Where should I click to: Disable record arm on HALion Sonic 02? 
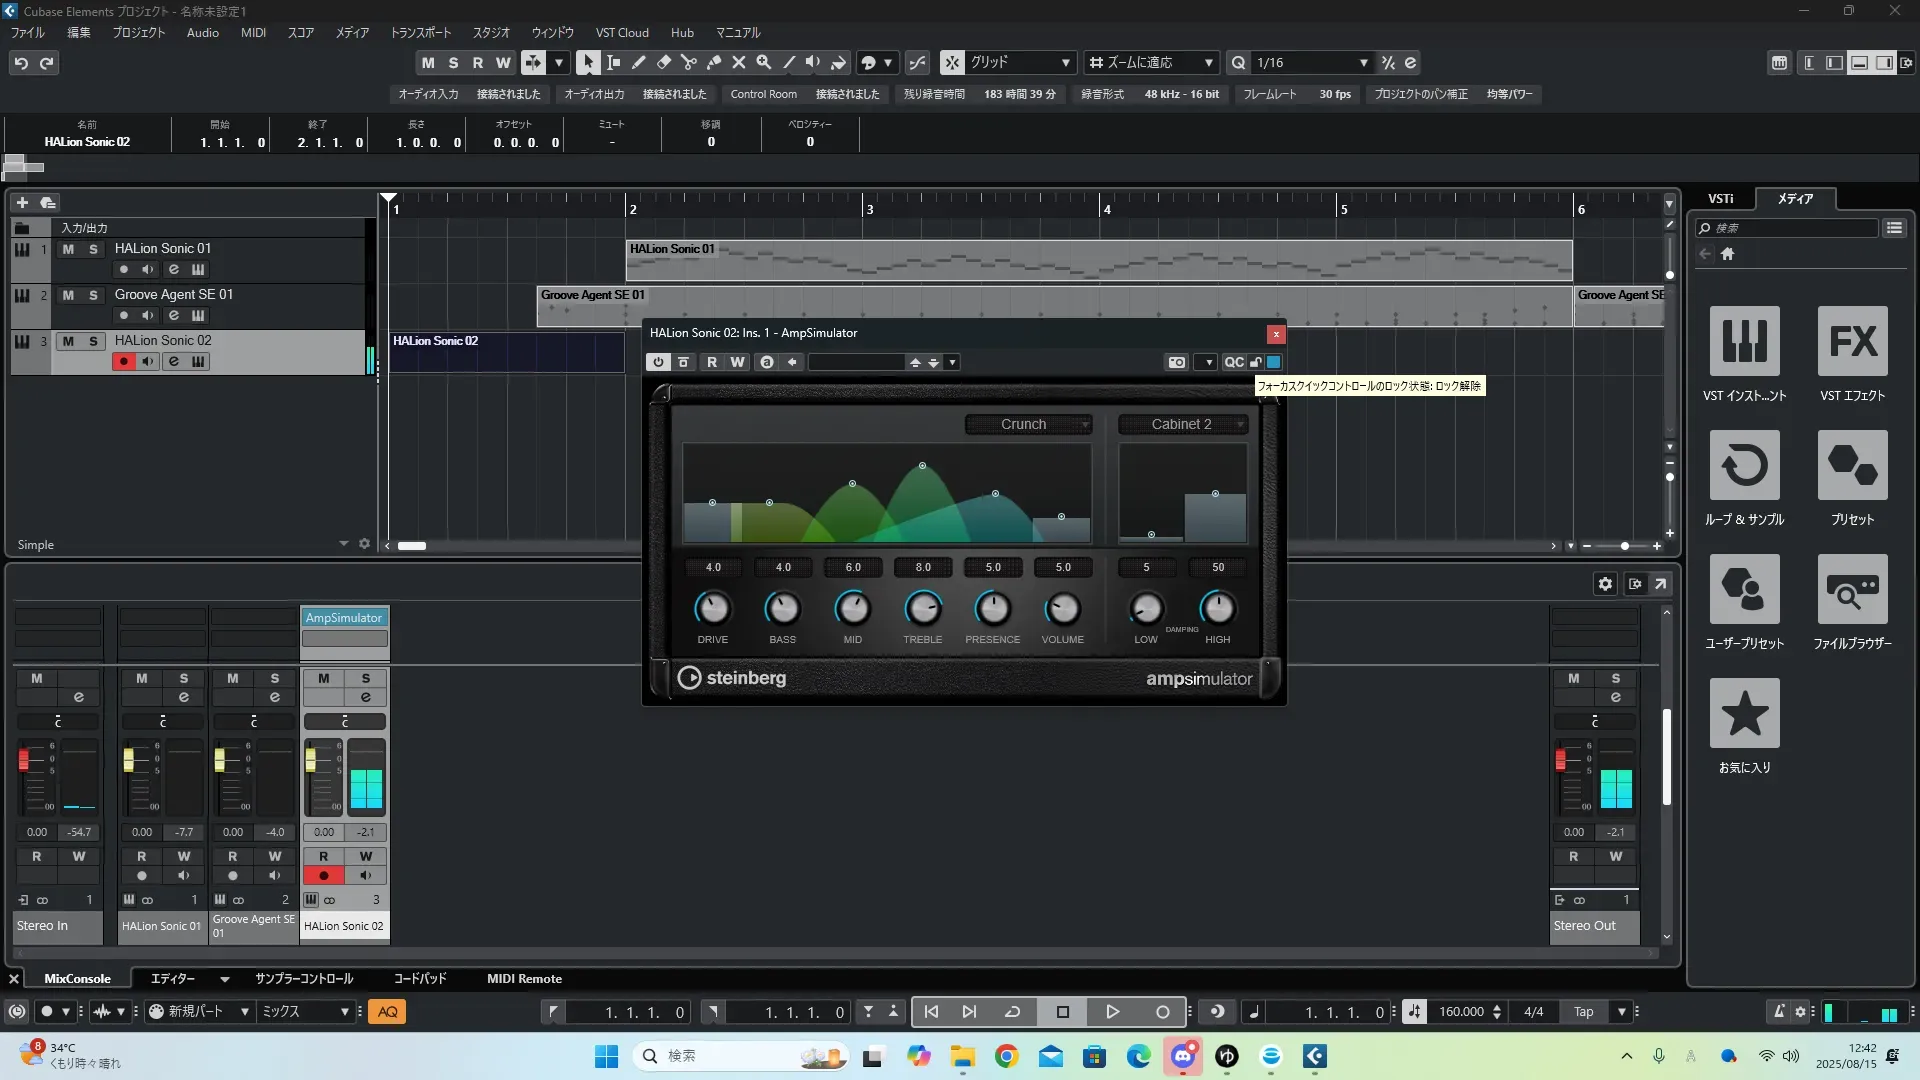click(123, 361)
